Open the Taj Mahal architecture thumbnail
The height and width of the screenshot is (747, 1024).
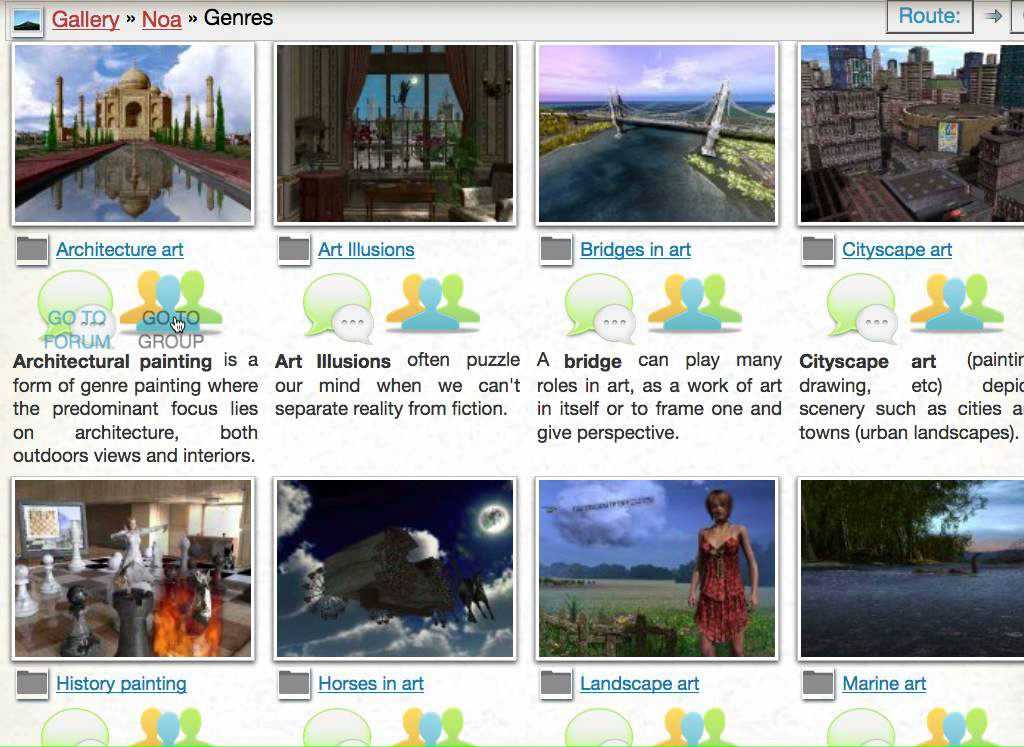pos(133,133)
